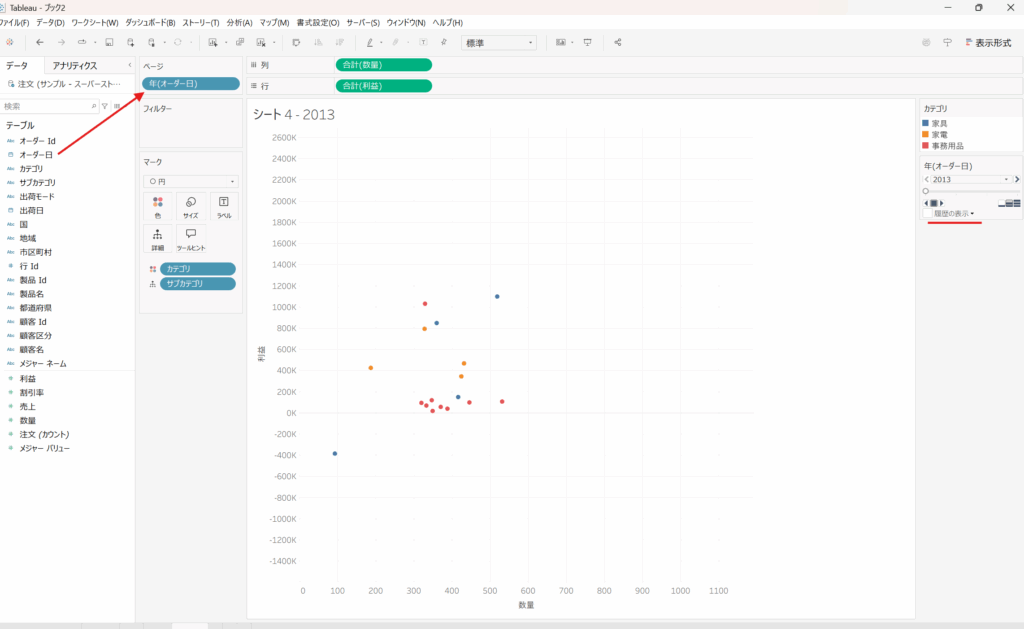Click the ラベル (Label) marks button
The width and height of the screenshot is (1024, 629).
(x=223, y=206)
